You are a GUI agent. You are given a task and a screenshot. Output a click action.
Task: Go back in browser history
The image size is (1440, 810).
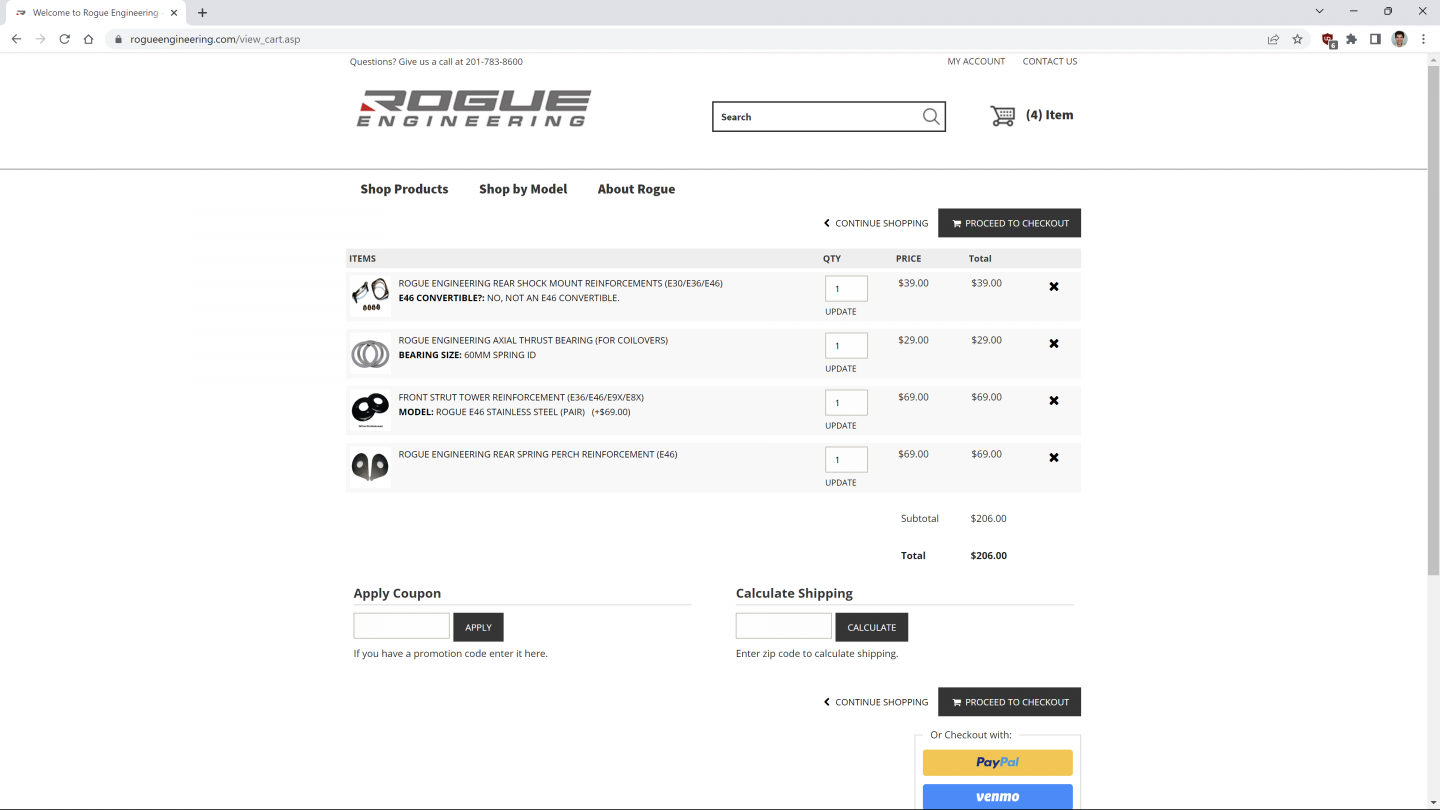tap(16, 39)
